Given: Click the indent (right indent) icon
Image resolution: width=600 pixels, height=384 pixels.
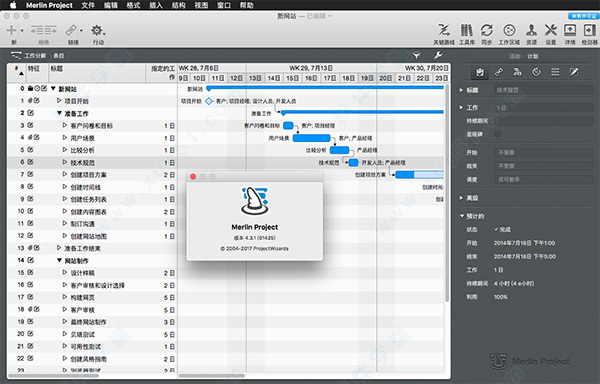Looking at the screenshot, I should point(50,30).
